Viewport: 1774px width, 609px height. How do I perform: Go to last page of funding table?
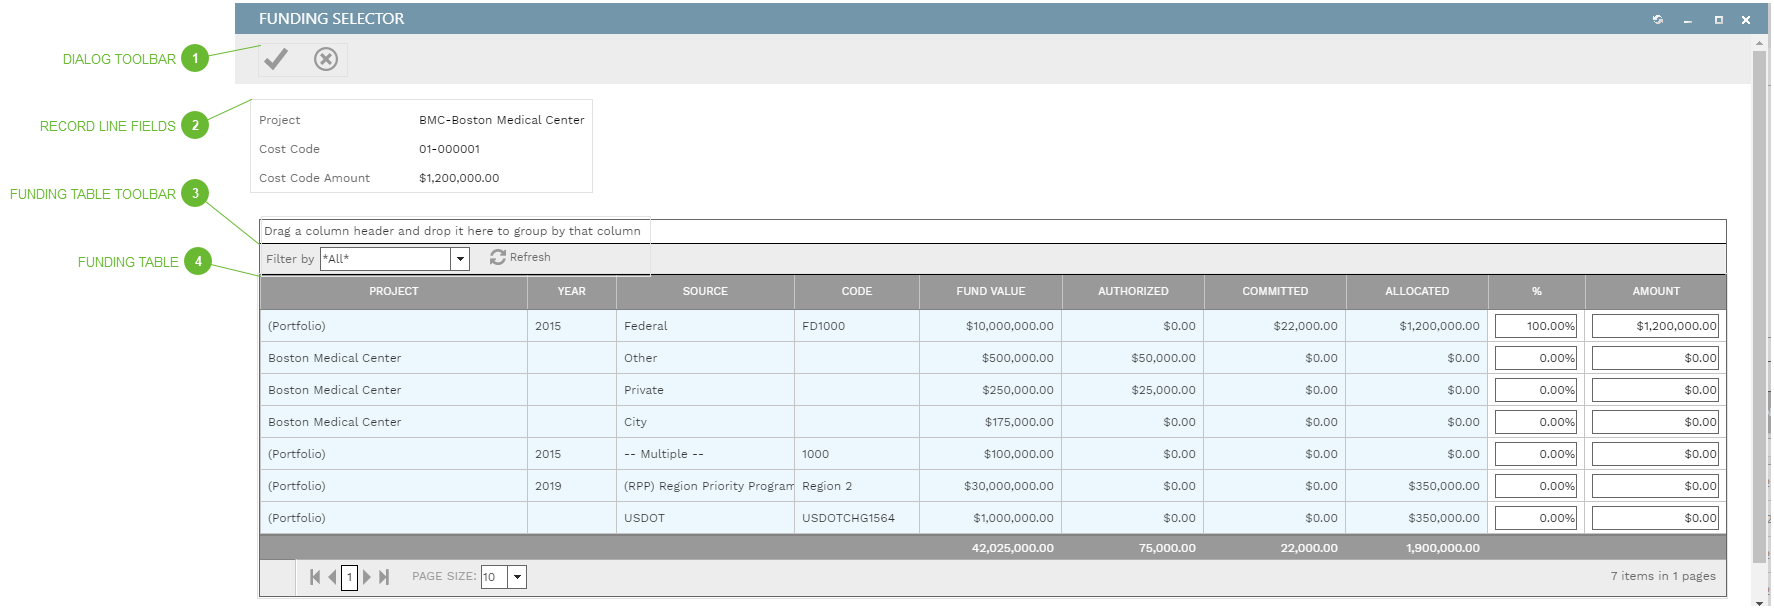click(x=384, y=577)
